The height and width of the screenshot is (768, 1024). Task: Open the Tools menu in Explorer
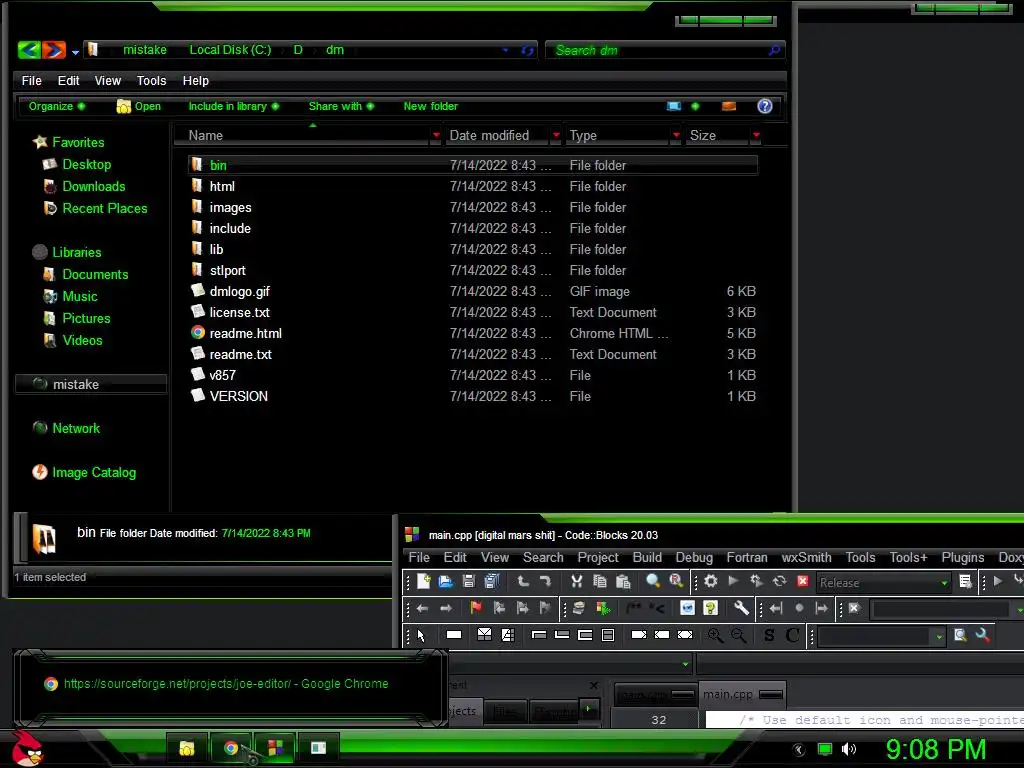click(152, 80)
